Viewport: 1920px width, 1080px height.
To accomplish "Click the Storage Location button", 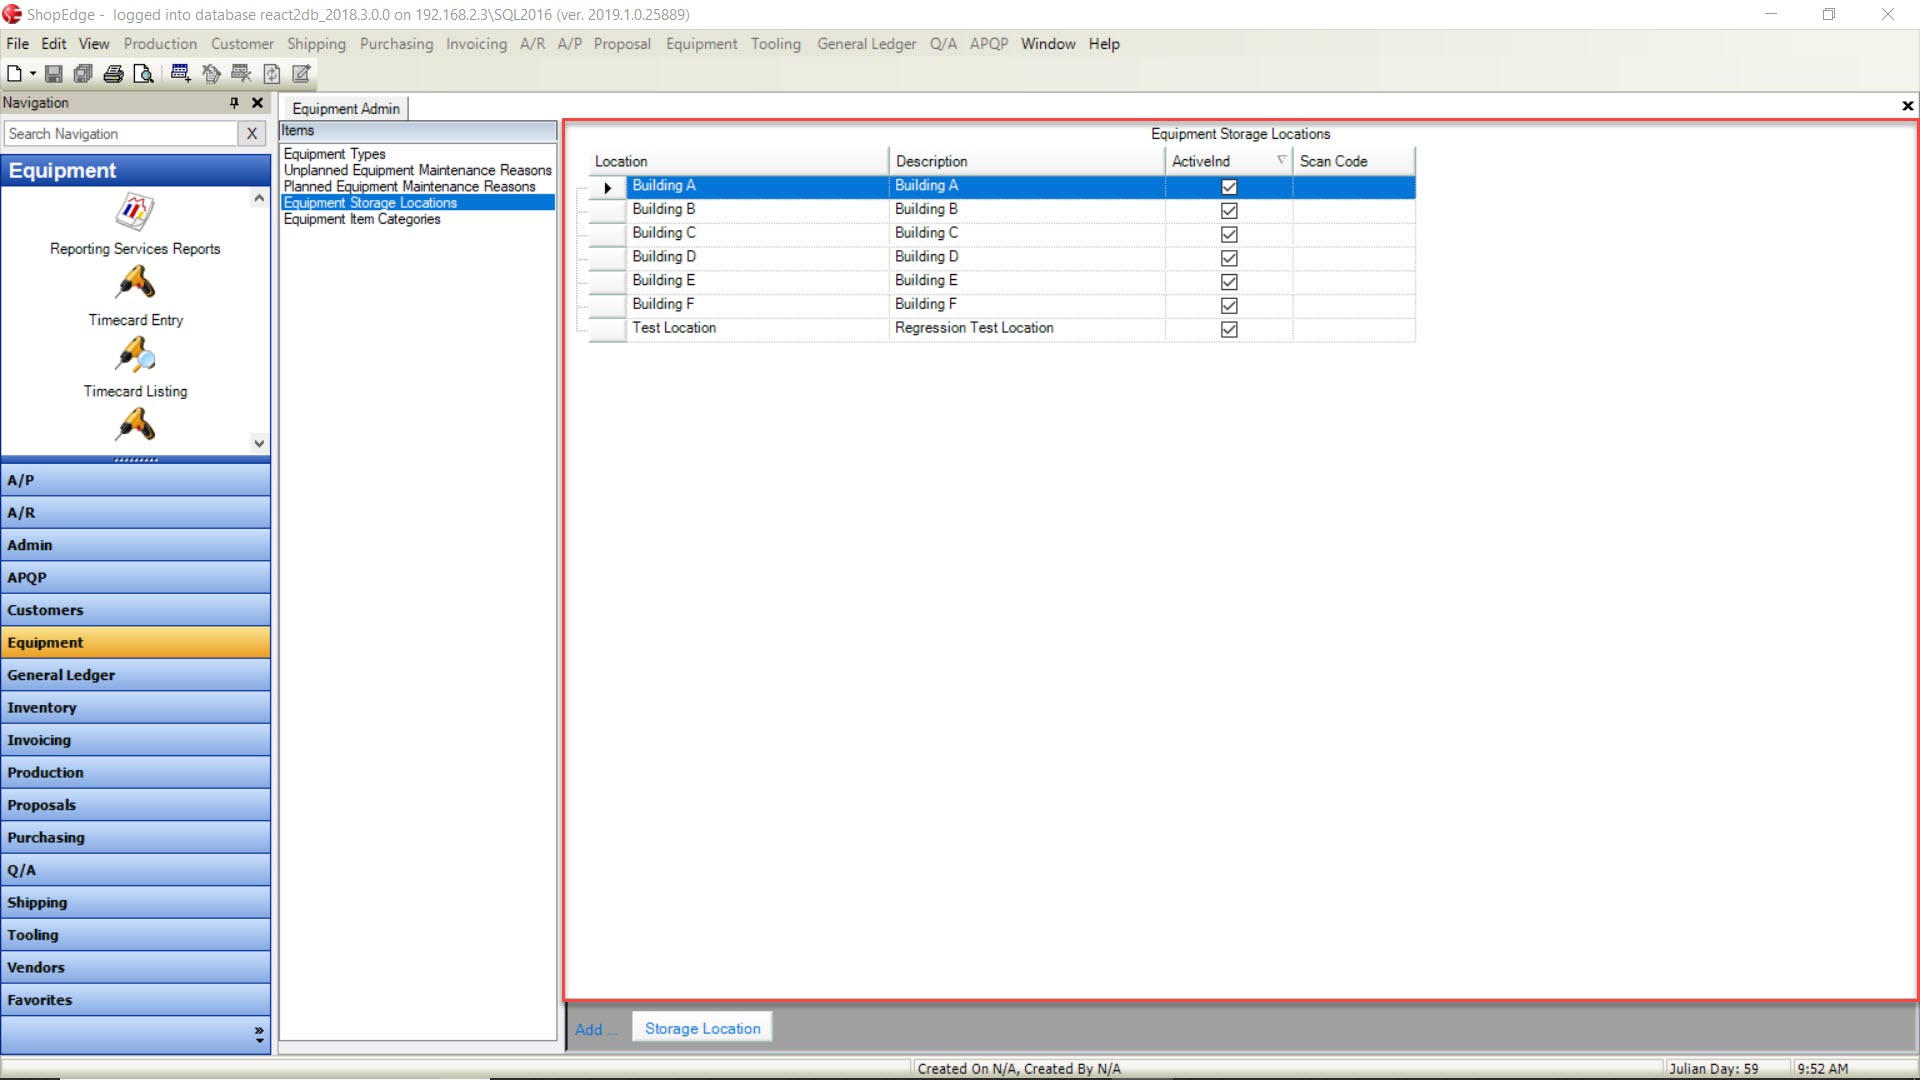I will pos(702,1029).
